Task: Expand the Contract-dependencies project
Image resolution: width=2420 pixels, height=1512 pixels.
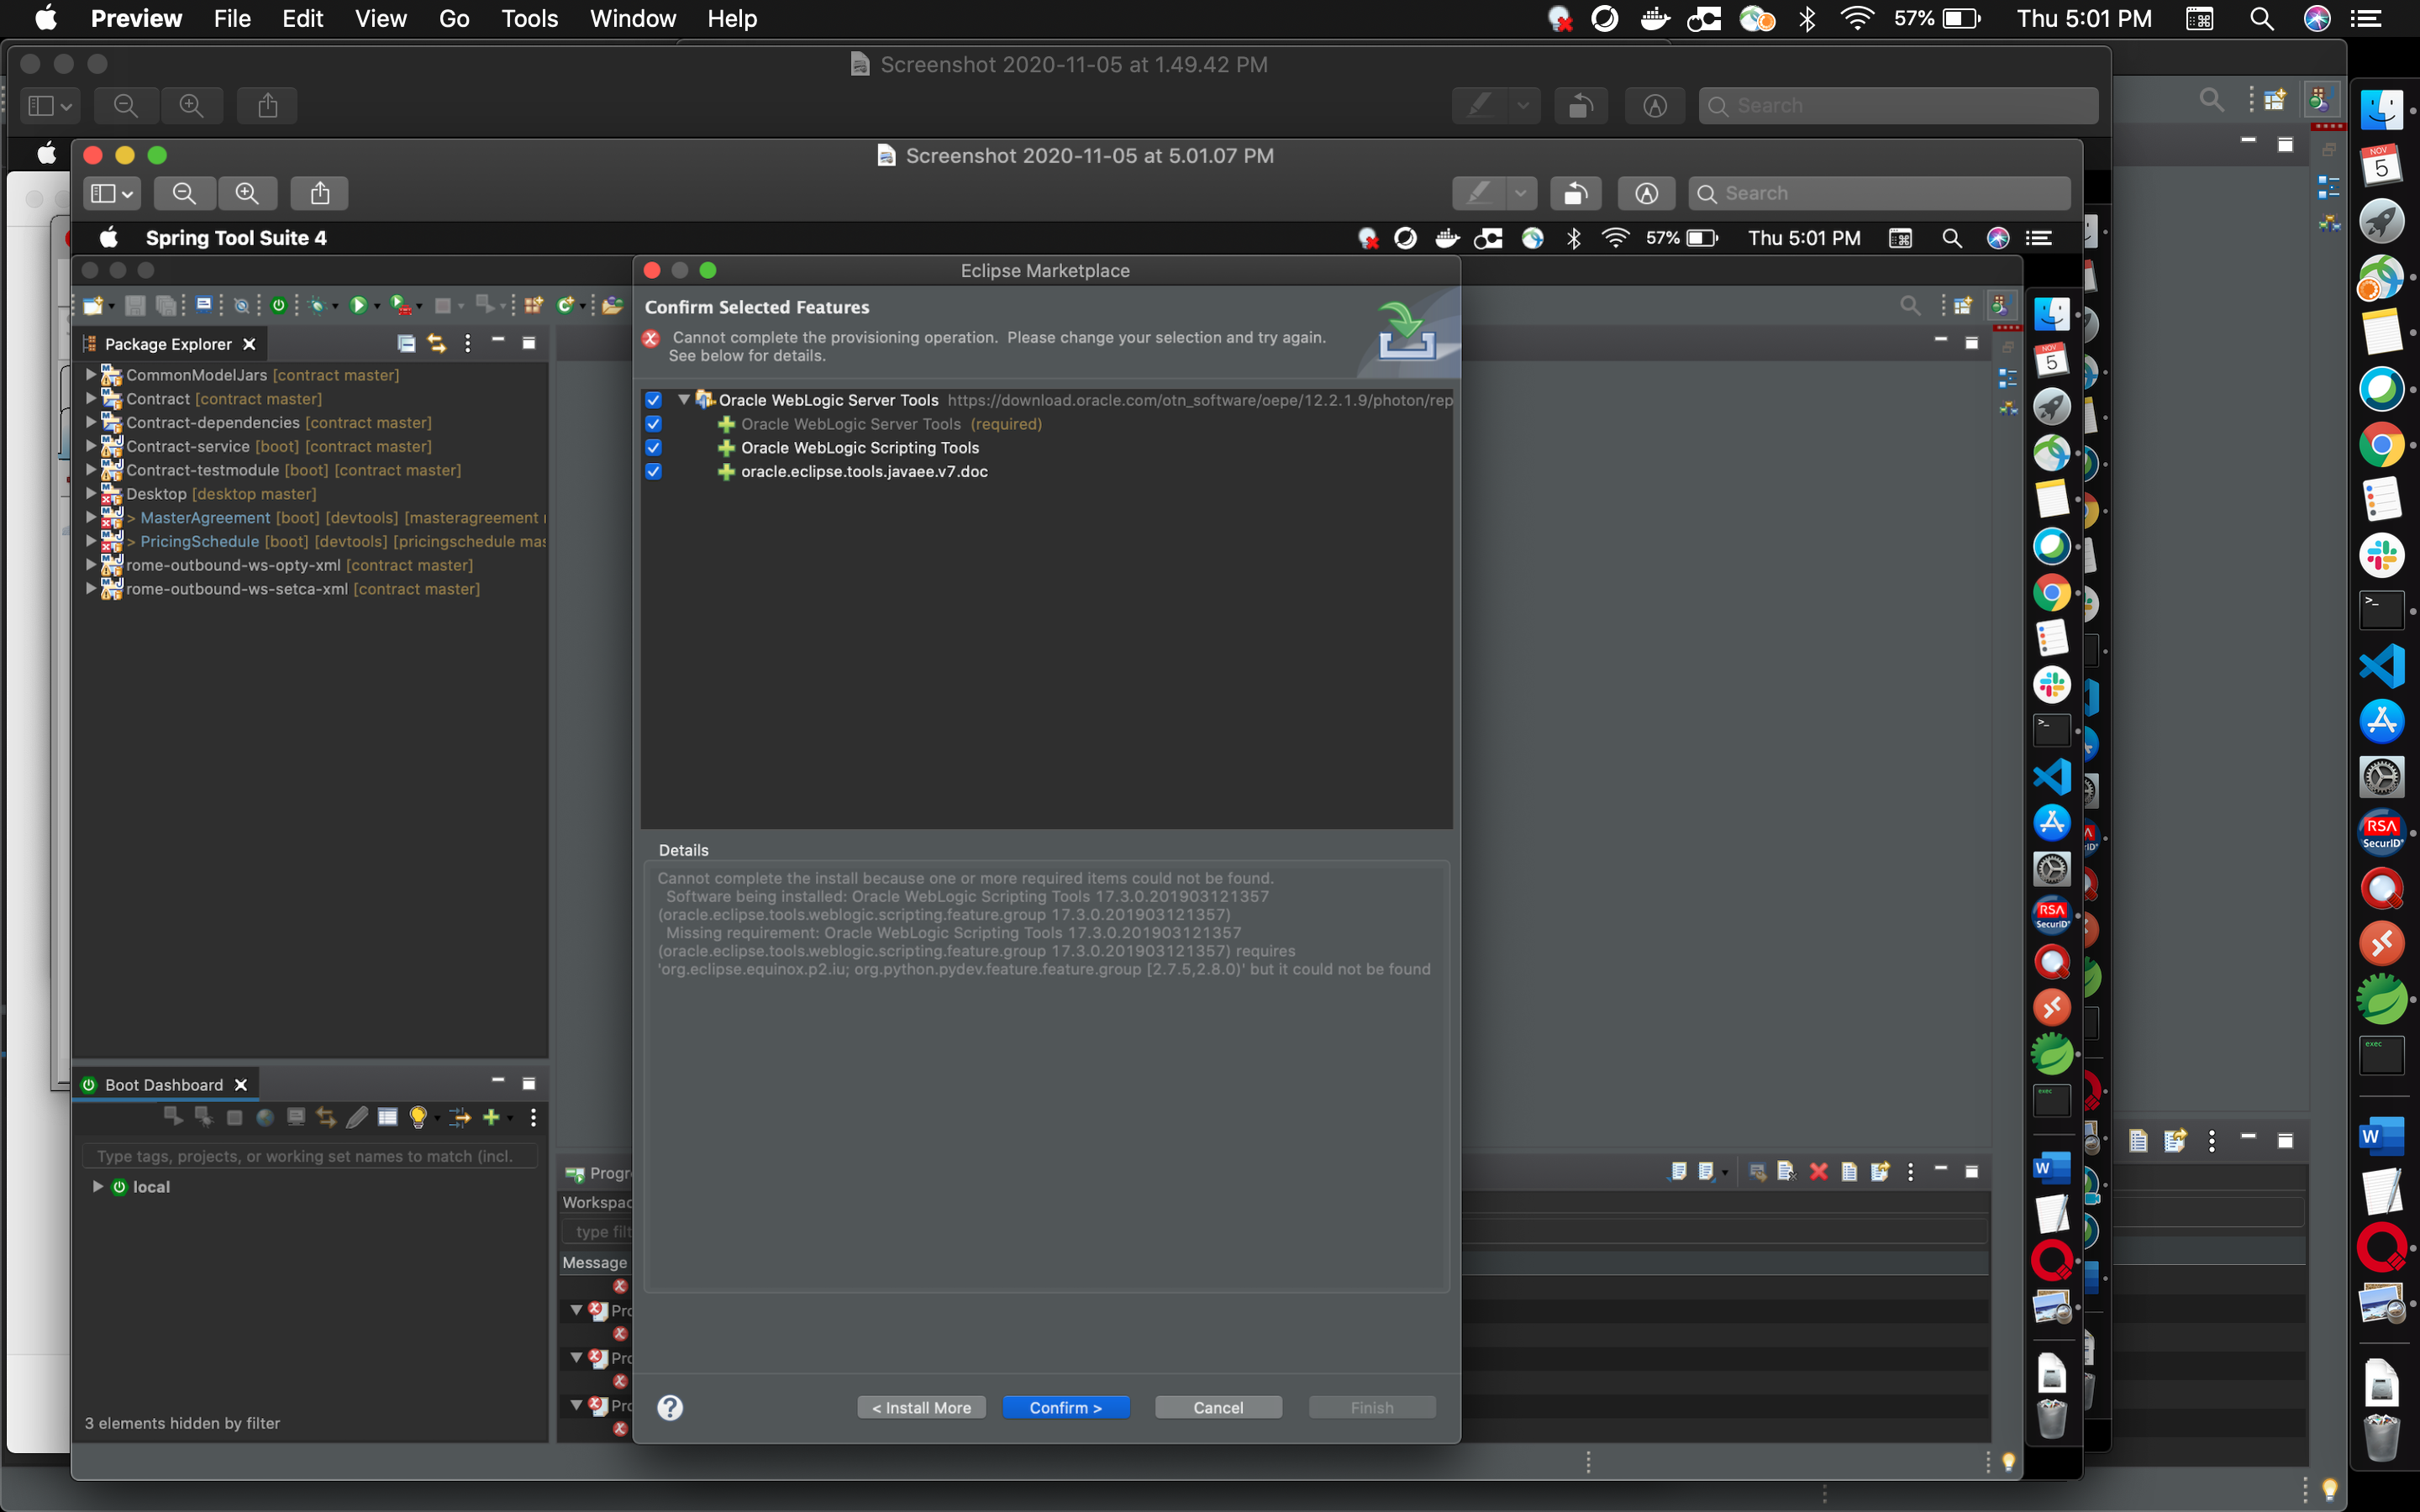Action: [91, 422]
